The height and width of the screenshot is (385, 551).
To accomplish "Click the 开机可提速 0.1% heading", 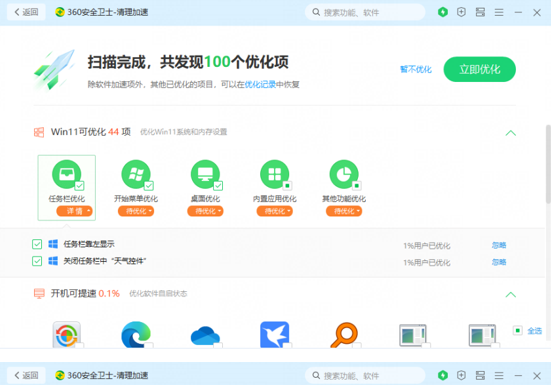I will tap(85, 293).
